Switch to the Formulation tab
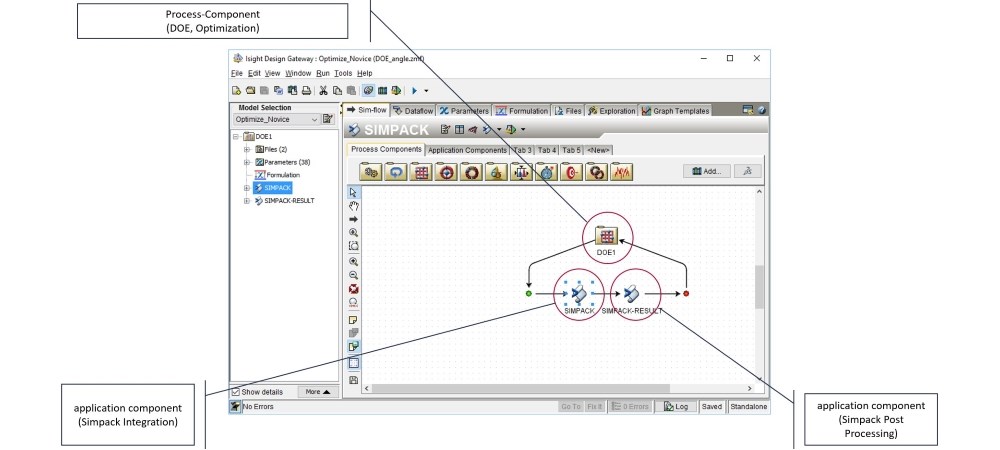Image resolution: width=1000 pixels, height=450 pixels. 522,110
